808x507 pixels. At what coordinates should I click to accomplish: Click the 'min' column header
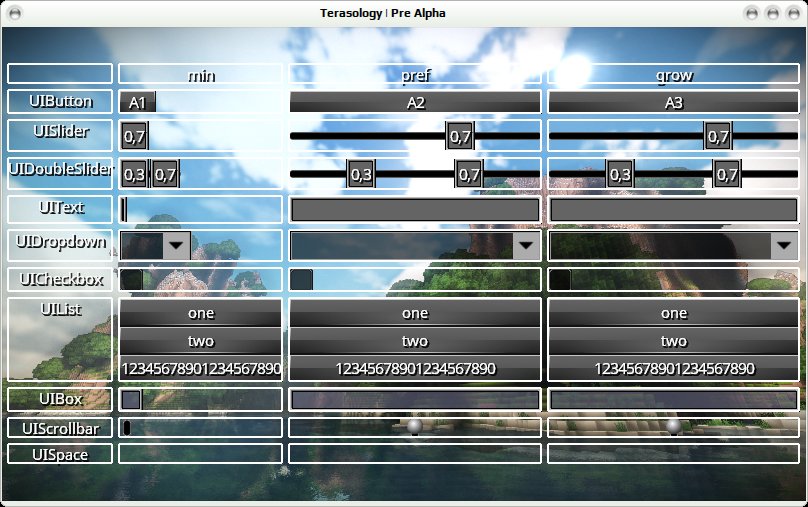[x=200, y=74]
